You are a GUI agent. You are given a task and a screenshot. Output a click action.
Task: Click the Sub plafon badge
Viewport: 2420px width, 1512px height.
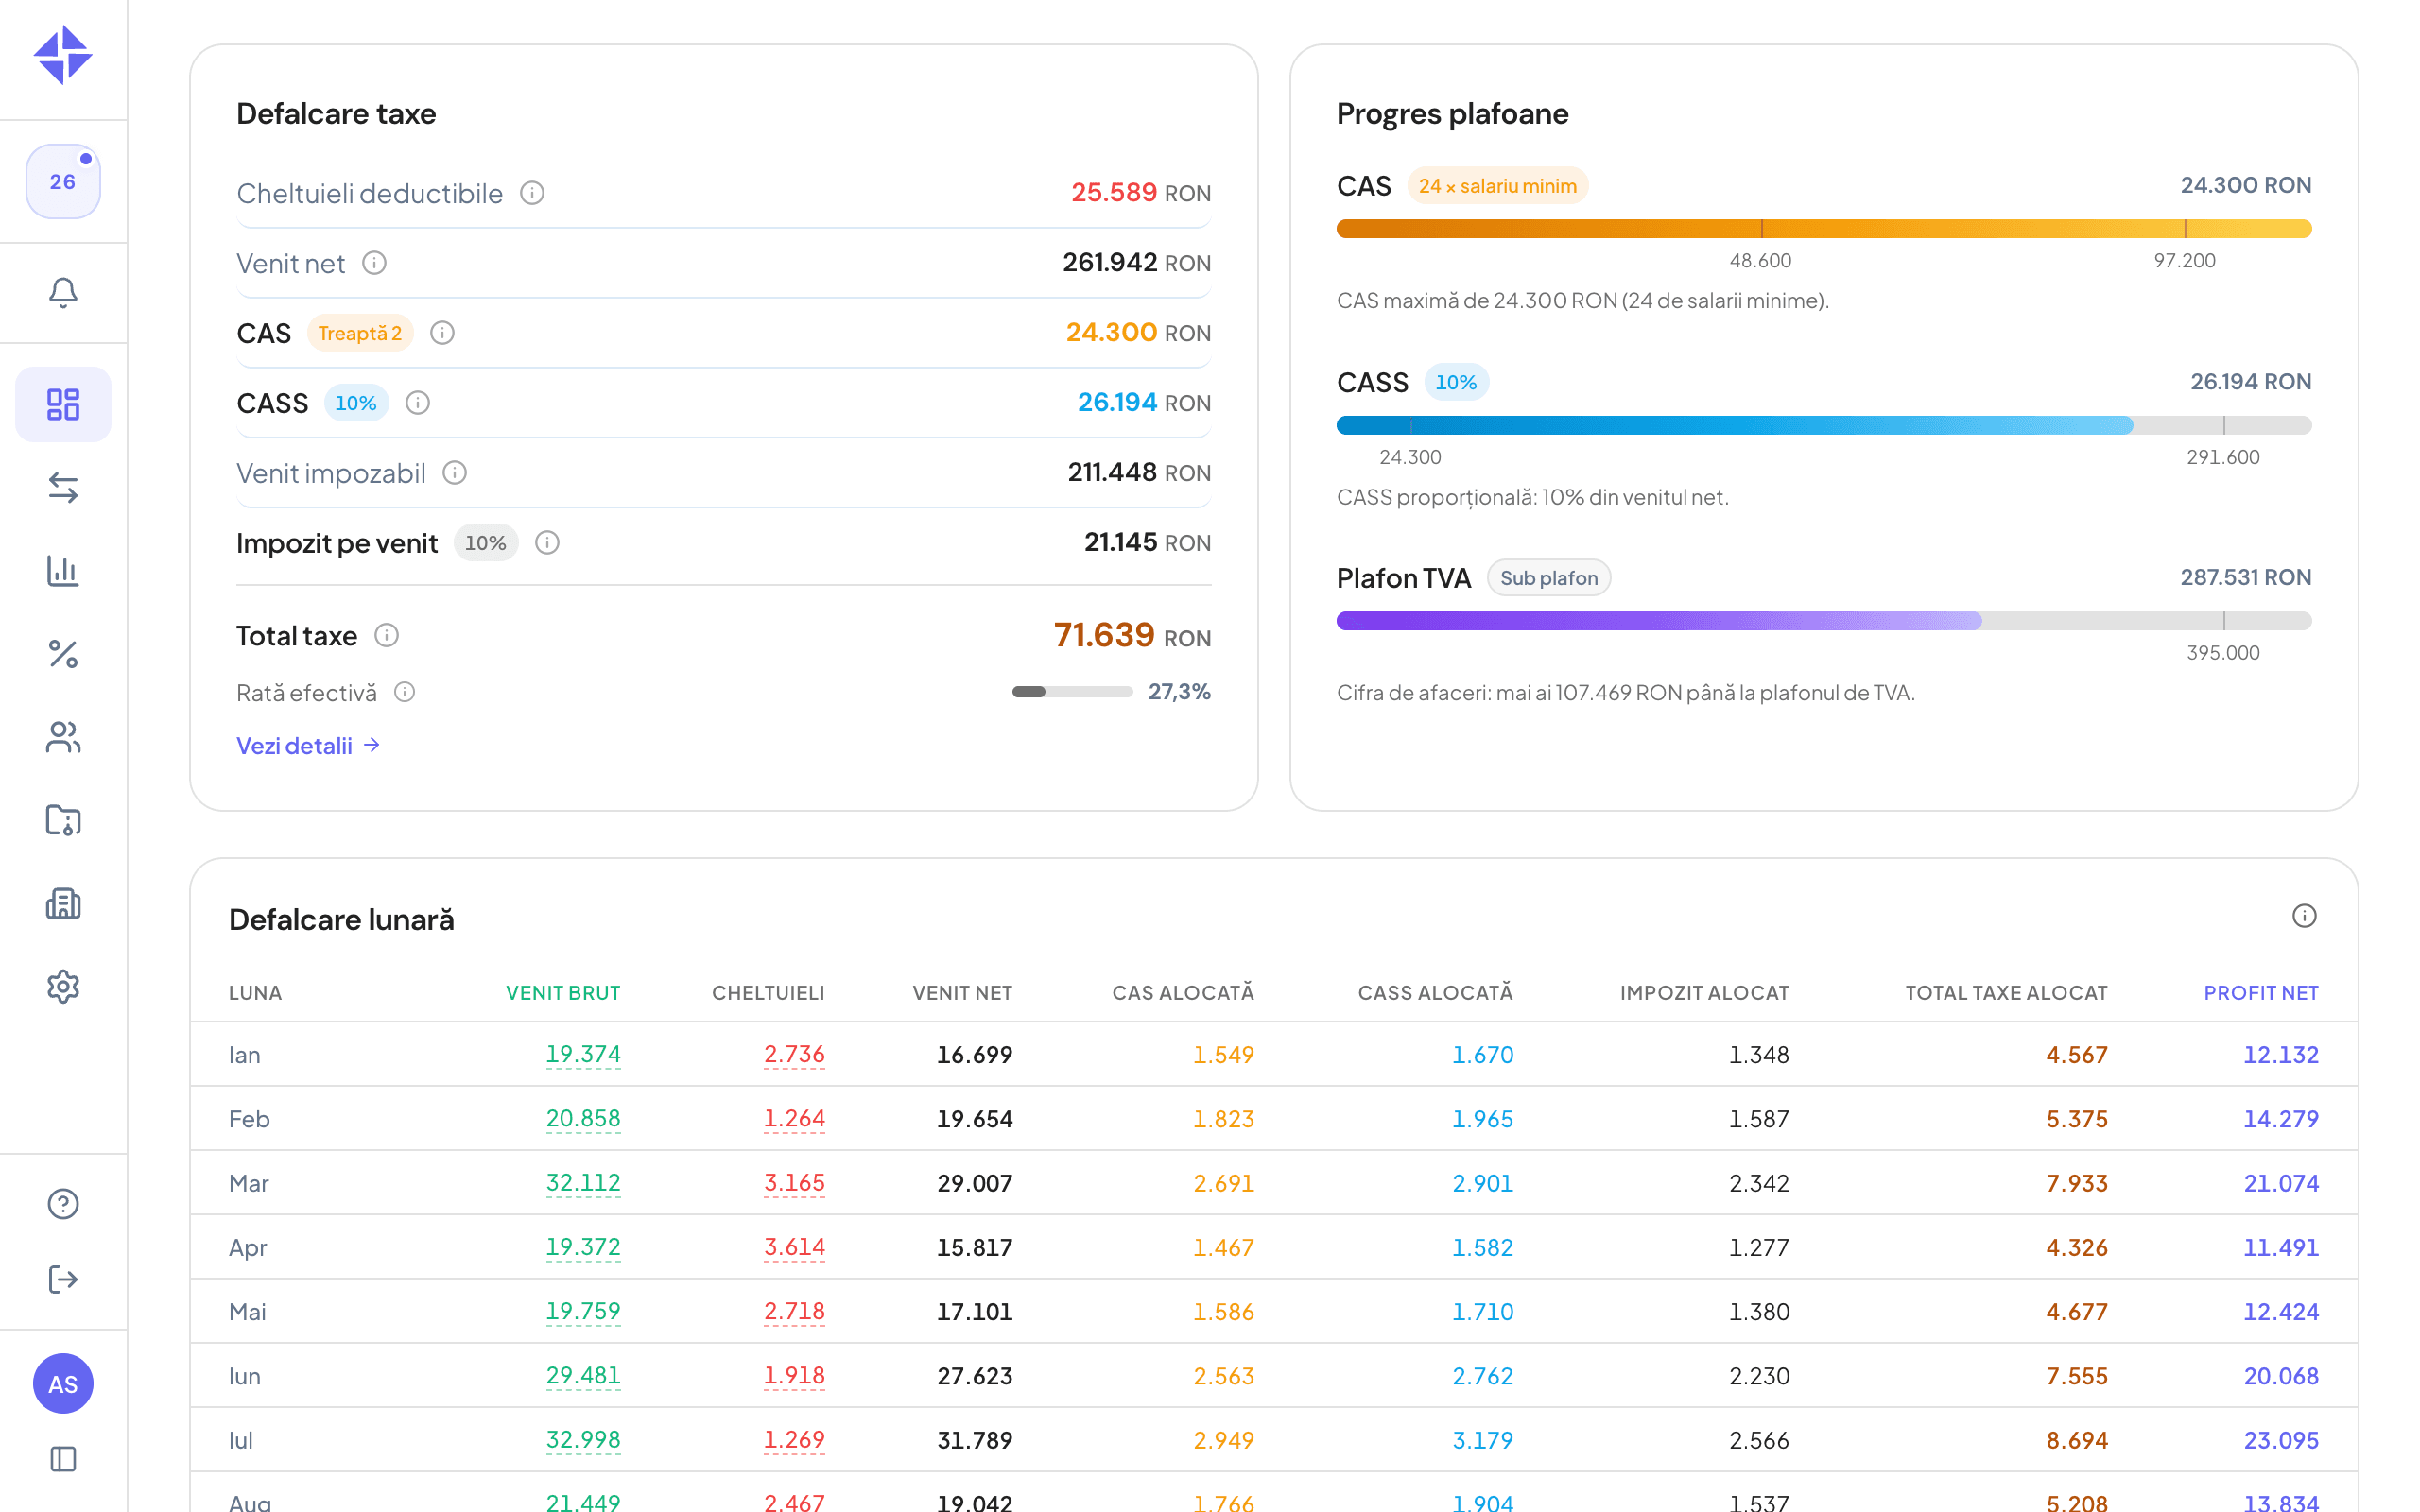tap(1548, 578)
